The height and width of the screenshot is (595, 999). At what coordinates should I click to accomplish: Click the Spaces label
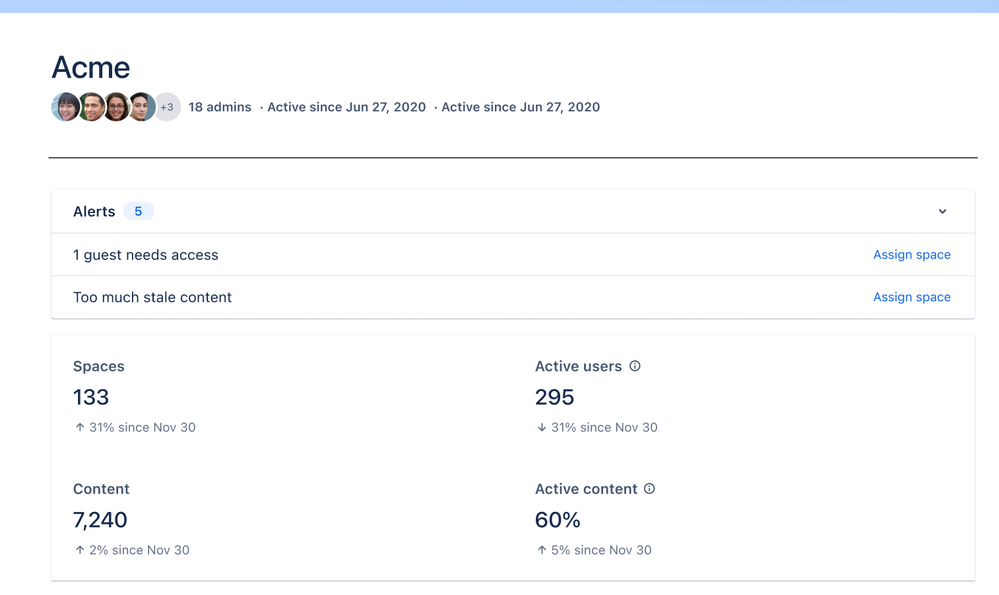tap(99, 366)
